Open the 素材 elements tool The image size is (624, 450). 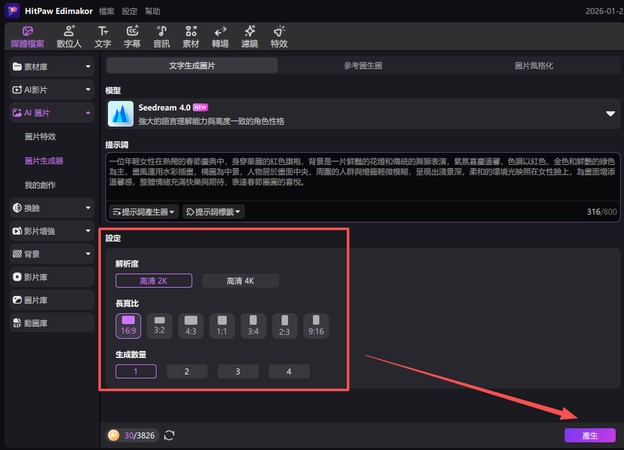[191, 37]
